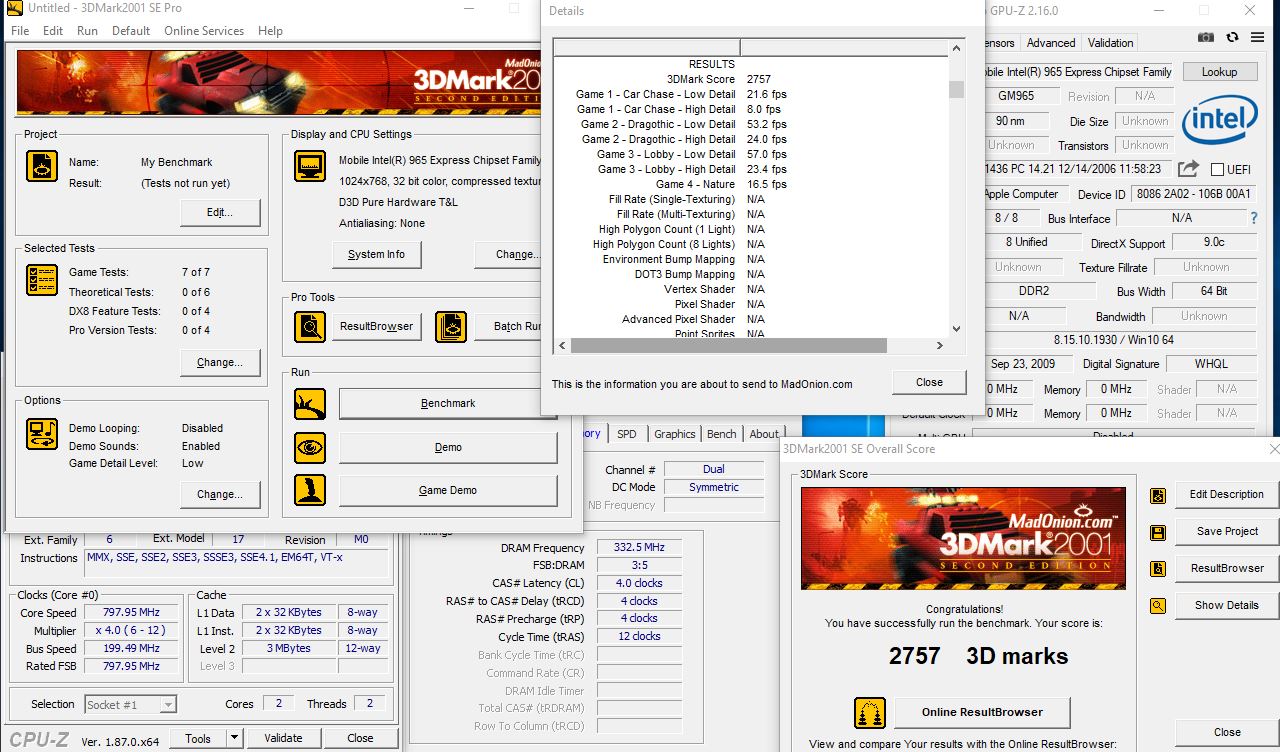Click the Details vertical scrollbar up arrow
The width and height of the screenshot is (1280, 752).
957,48
